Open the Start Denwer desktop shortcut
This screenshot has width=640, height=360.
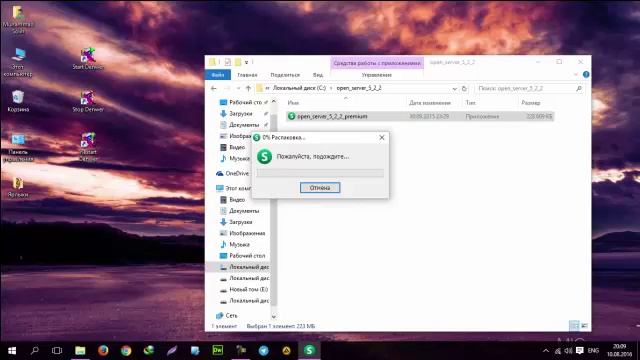coord(87,58)
